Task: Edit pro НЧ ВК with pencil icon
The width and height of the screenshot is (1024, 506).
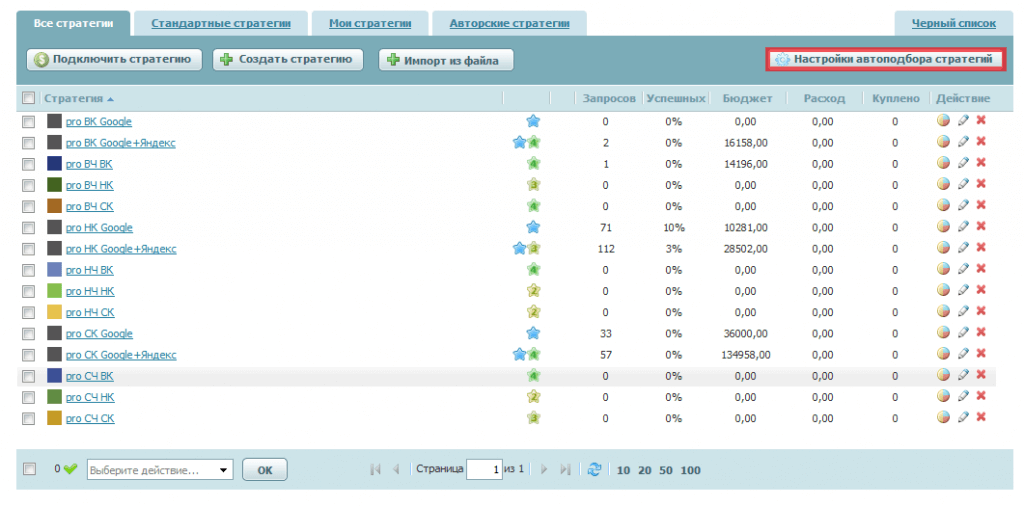Action: pyautogui.click(x=963, y=269)
